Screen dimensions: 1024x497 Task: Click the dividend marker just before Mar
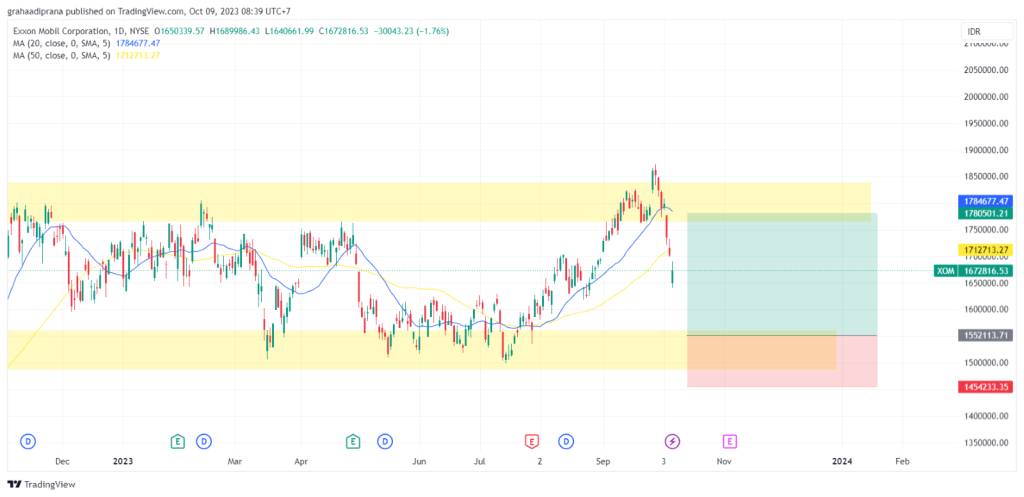point(204,441)
